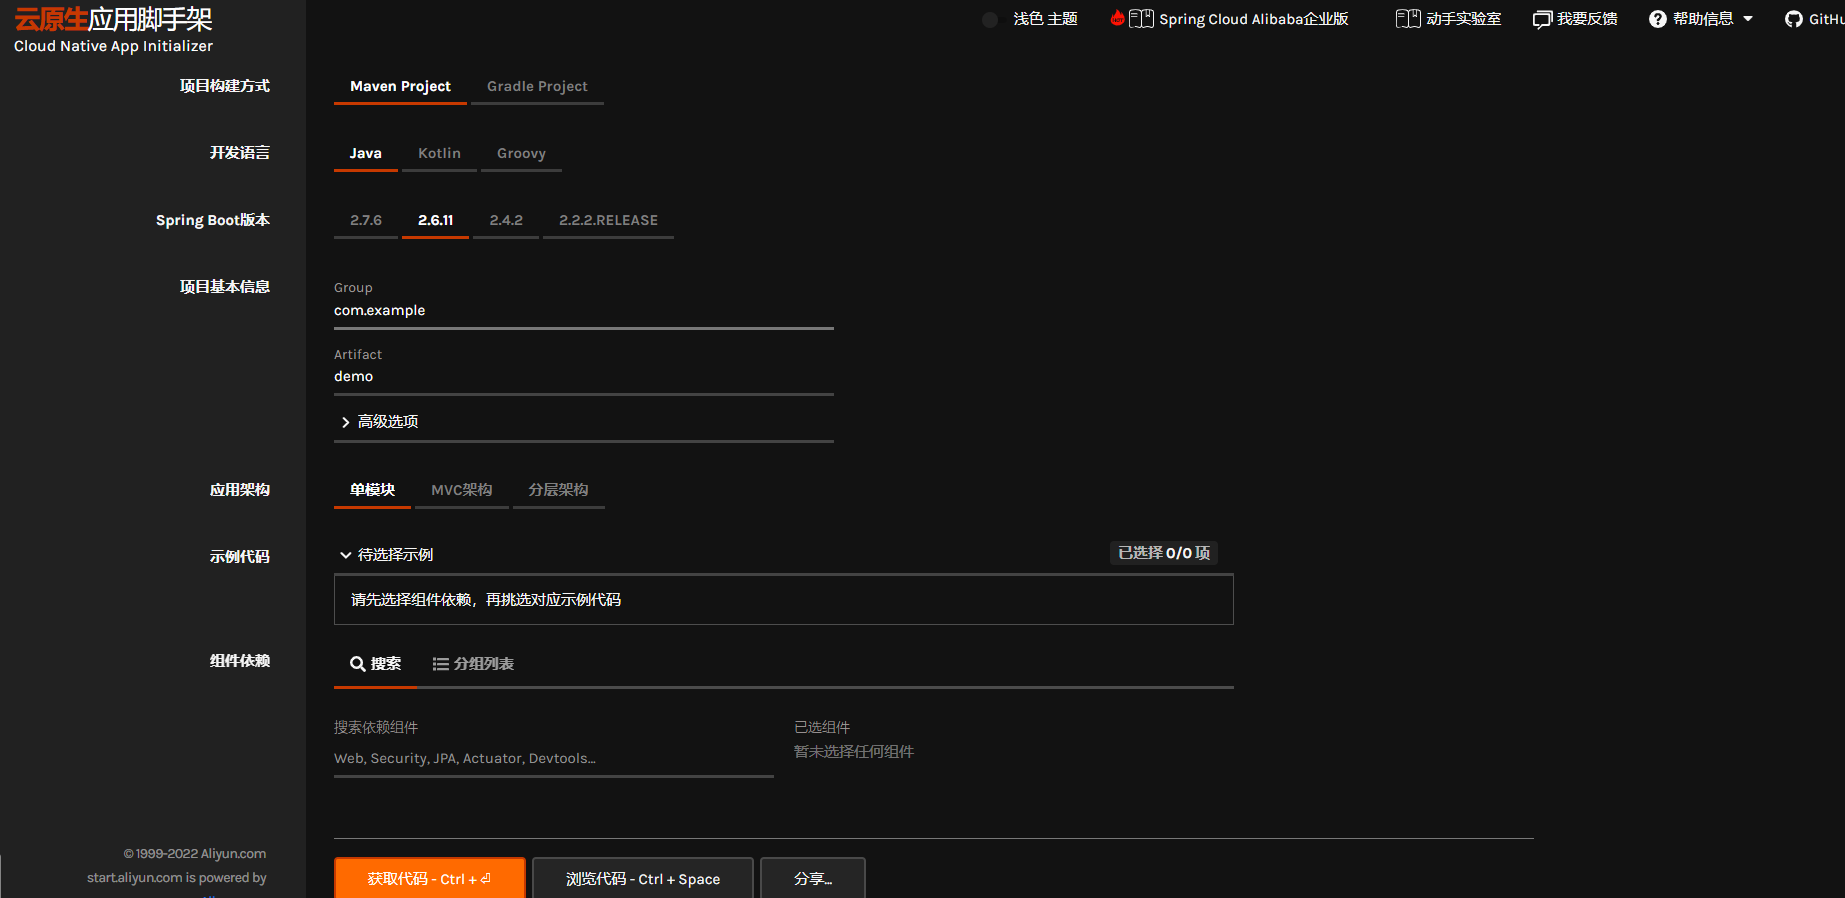Click the 请先选择组件依赖 placeholder message
Screen dimensions: 1845x898
pyautogui.click(x=486, y=600)
